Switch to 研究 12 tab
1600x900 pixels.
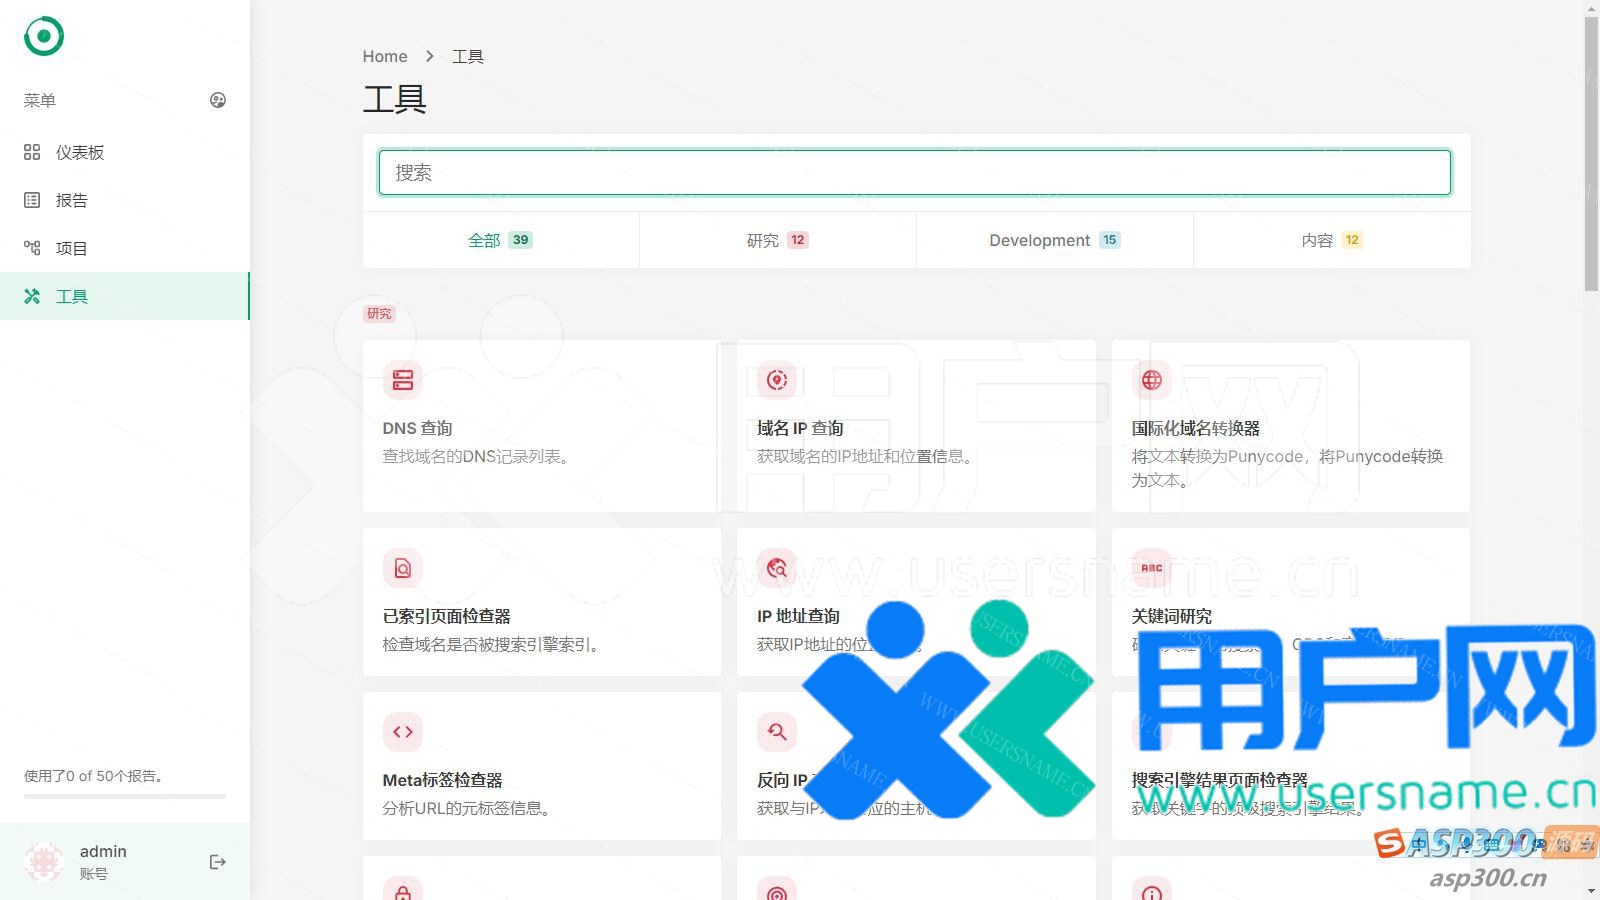click(777, 240)
